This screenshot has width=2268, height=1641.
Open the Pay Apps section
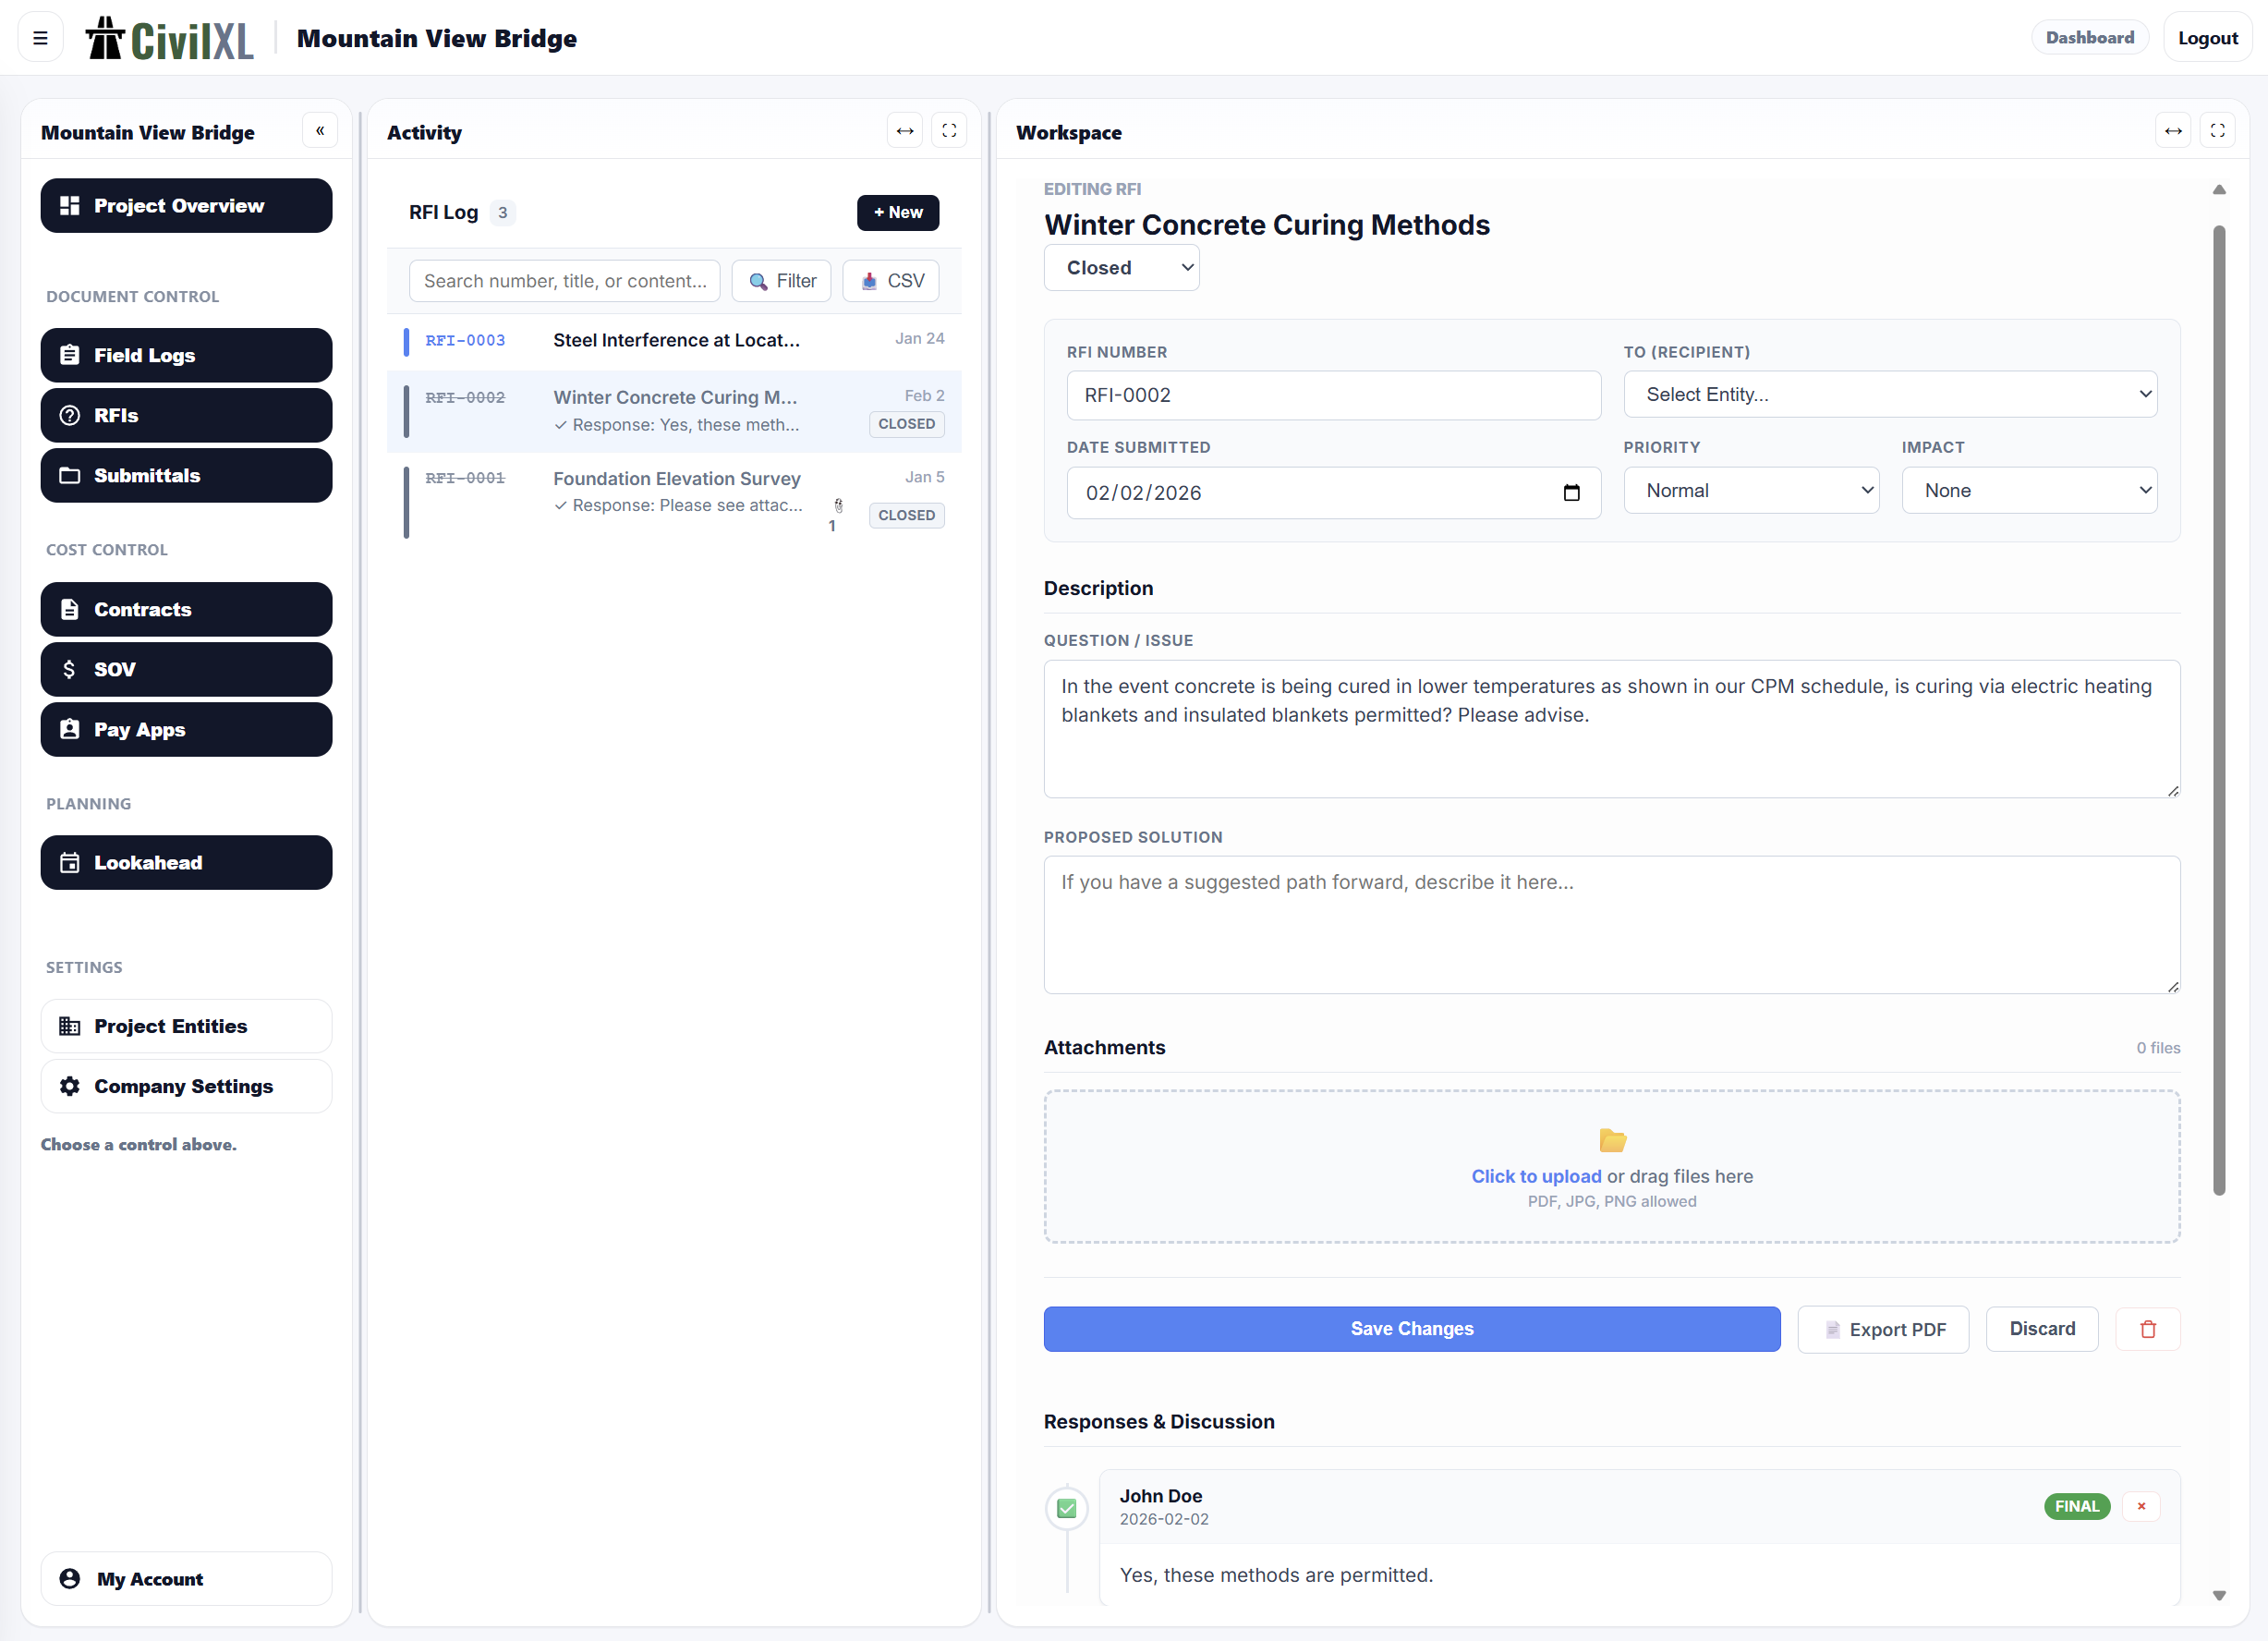pos(186,729)
